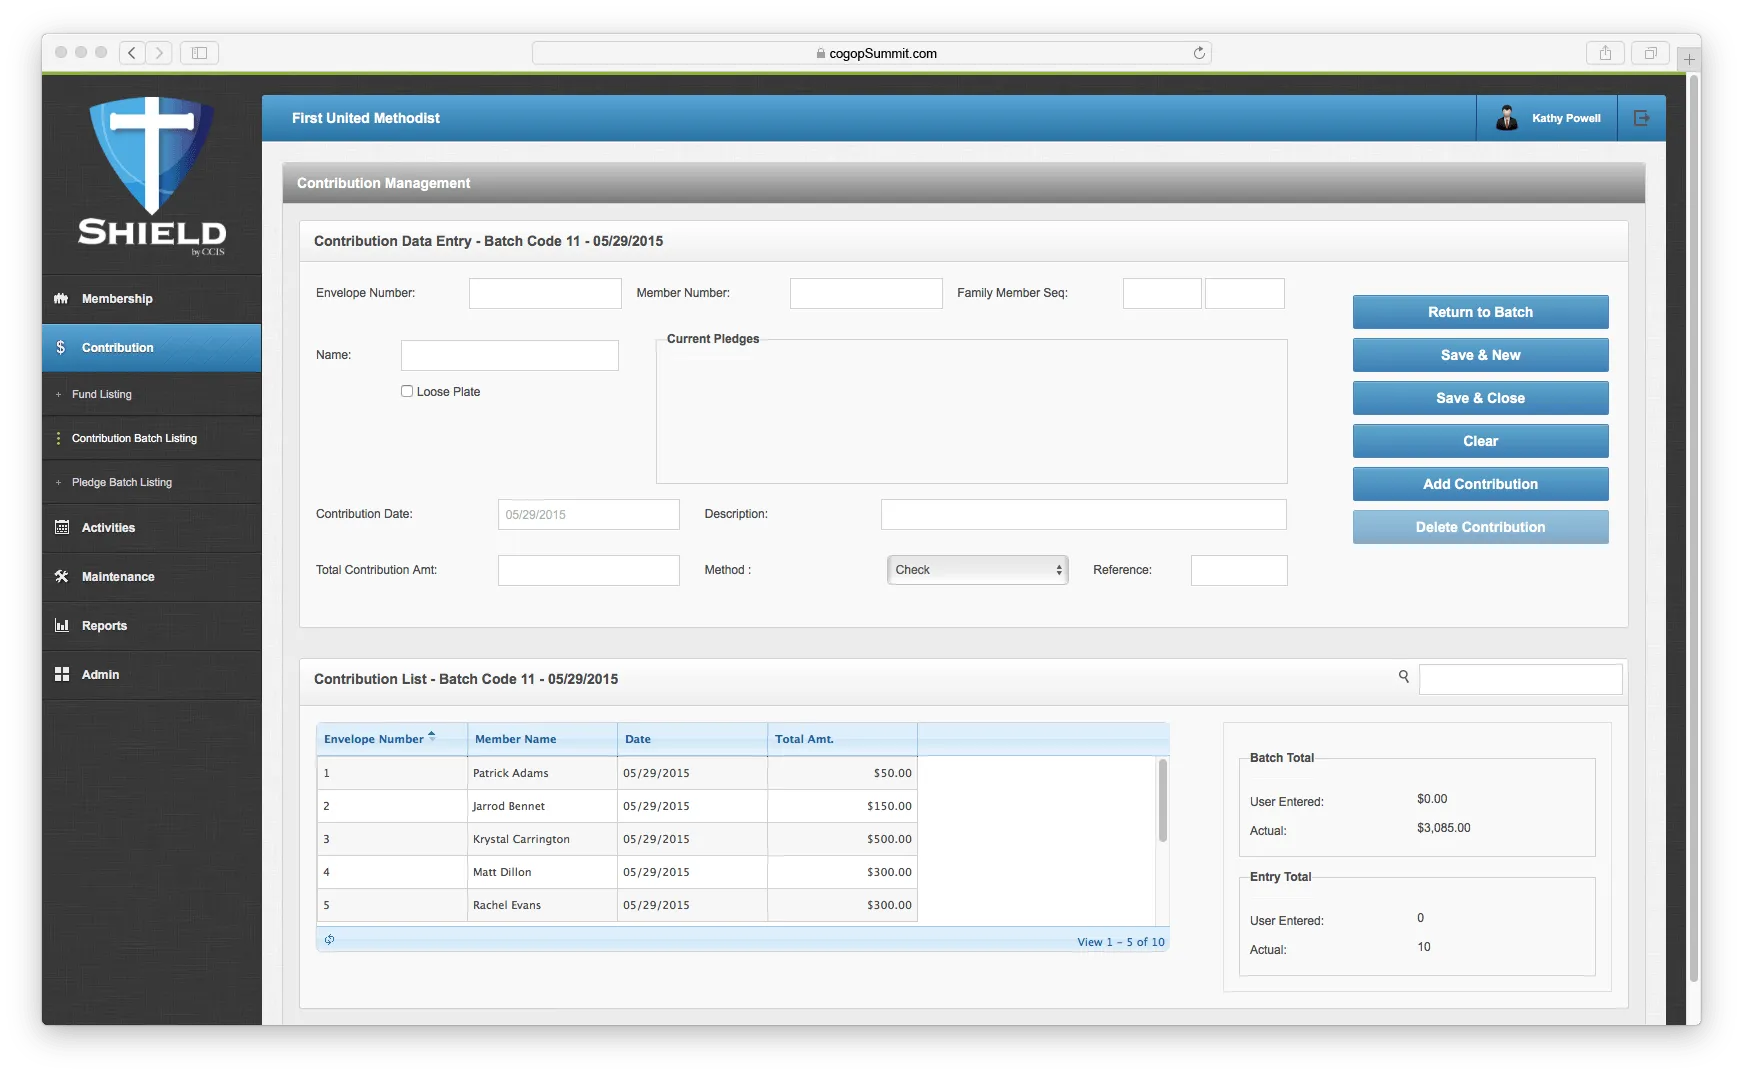Viewport: 1743px width, 1075px height.
Task: Select the Krystal Carrington row in the list
Action: 617,839
